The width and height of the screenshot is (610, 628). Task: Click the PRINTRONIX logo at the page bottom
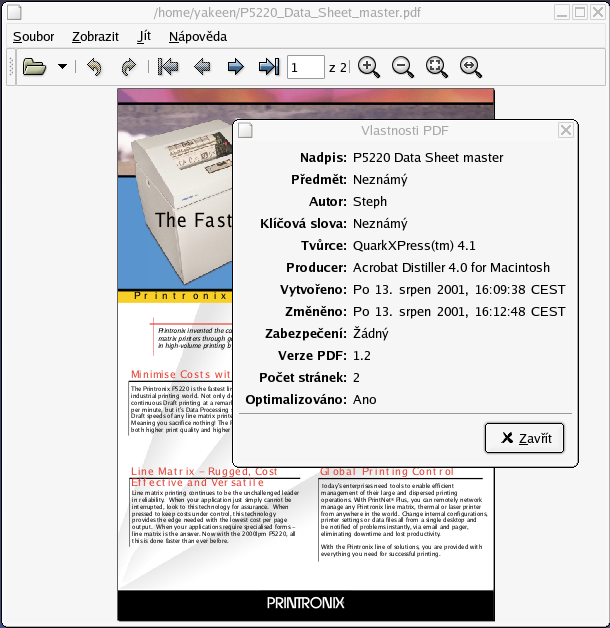[305, 603]
